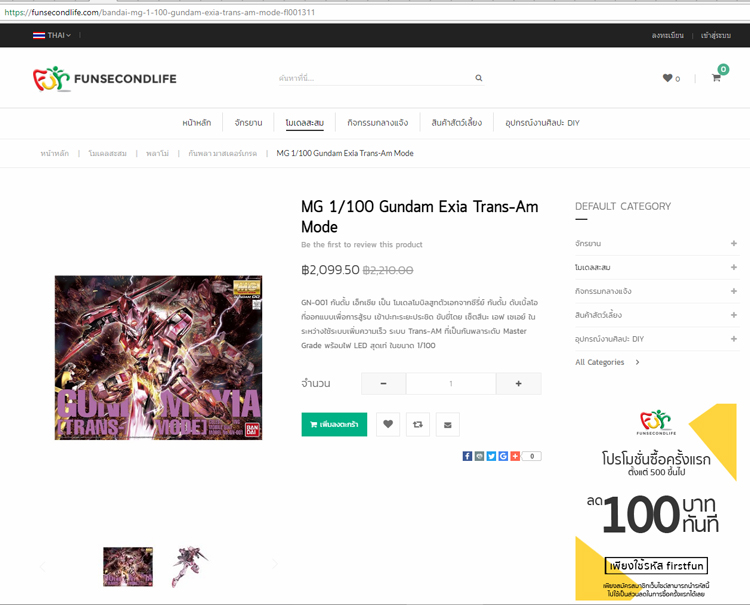Go to กันพลา มาสเตอร์เกรด breadcrumb
This screenshot has height=605, width=750.
[222, 153]
